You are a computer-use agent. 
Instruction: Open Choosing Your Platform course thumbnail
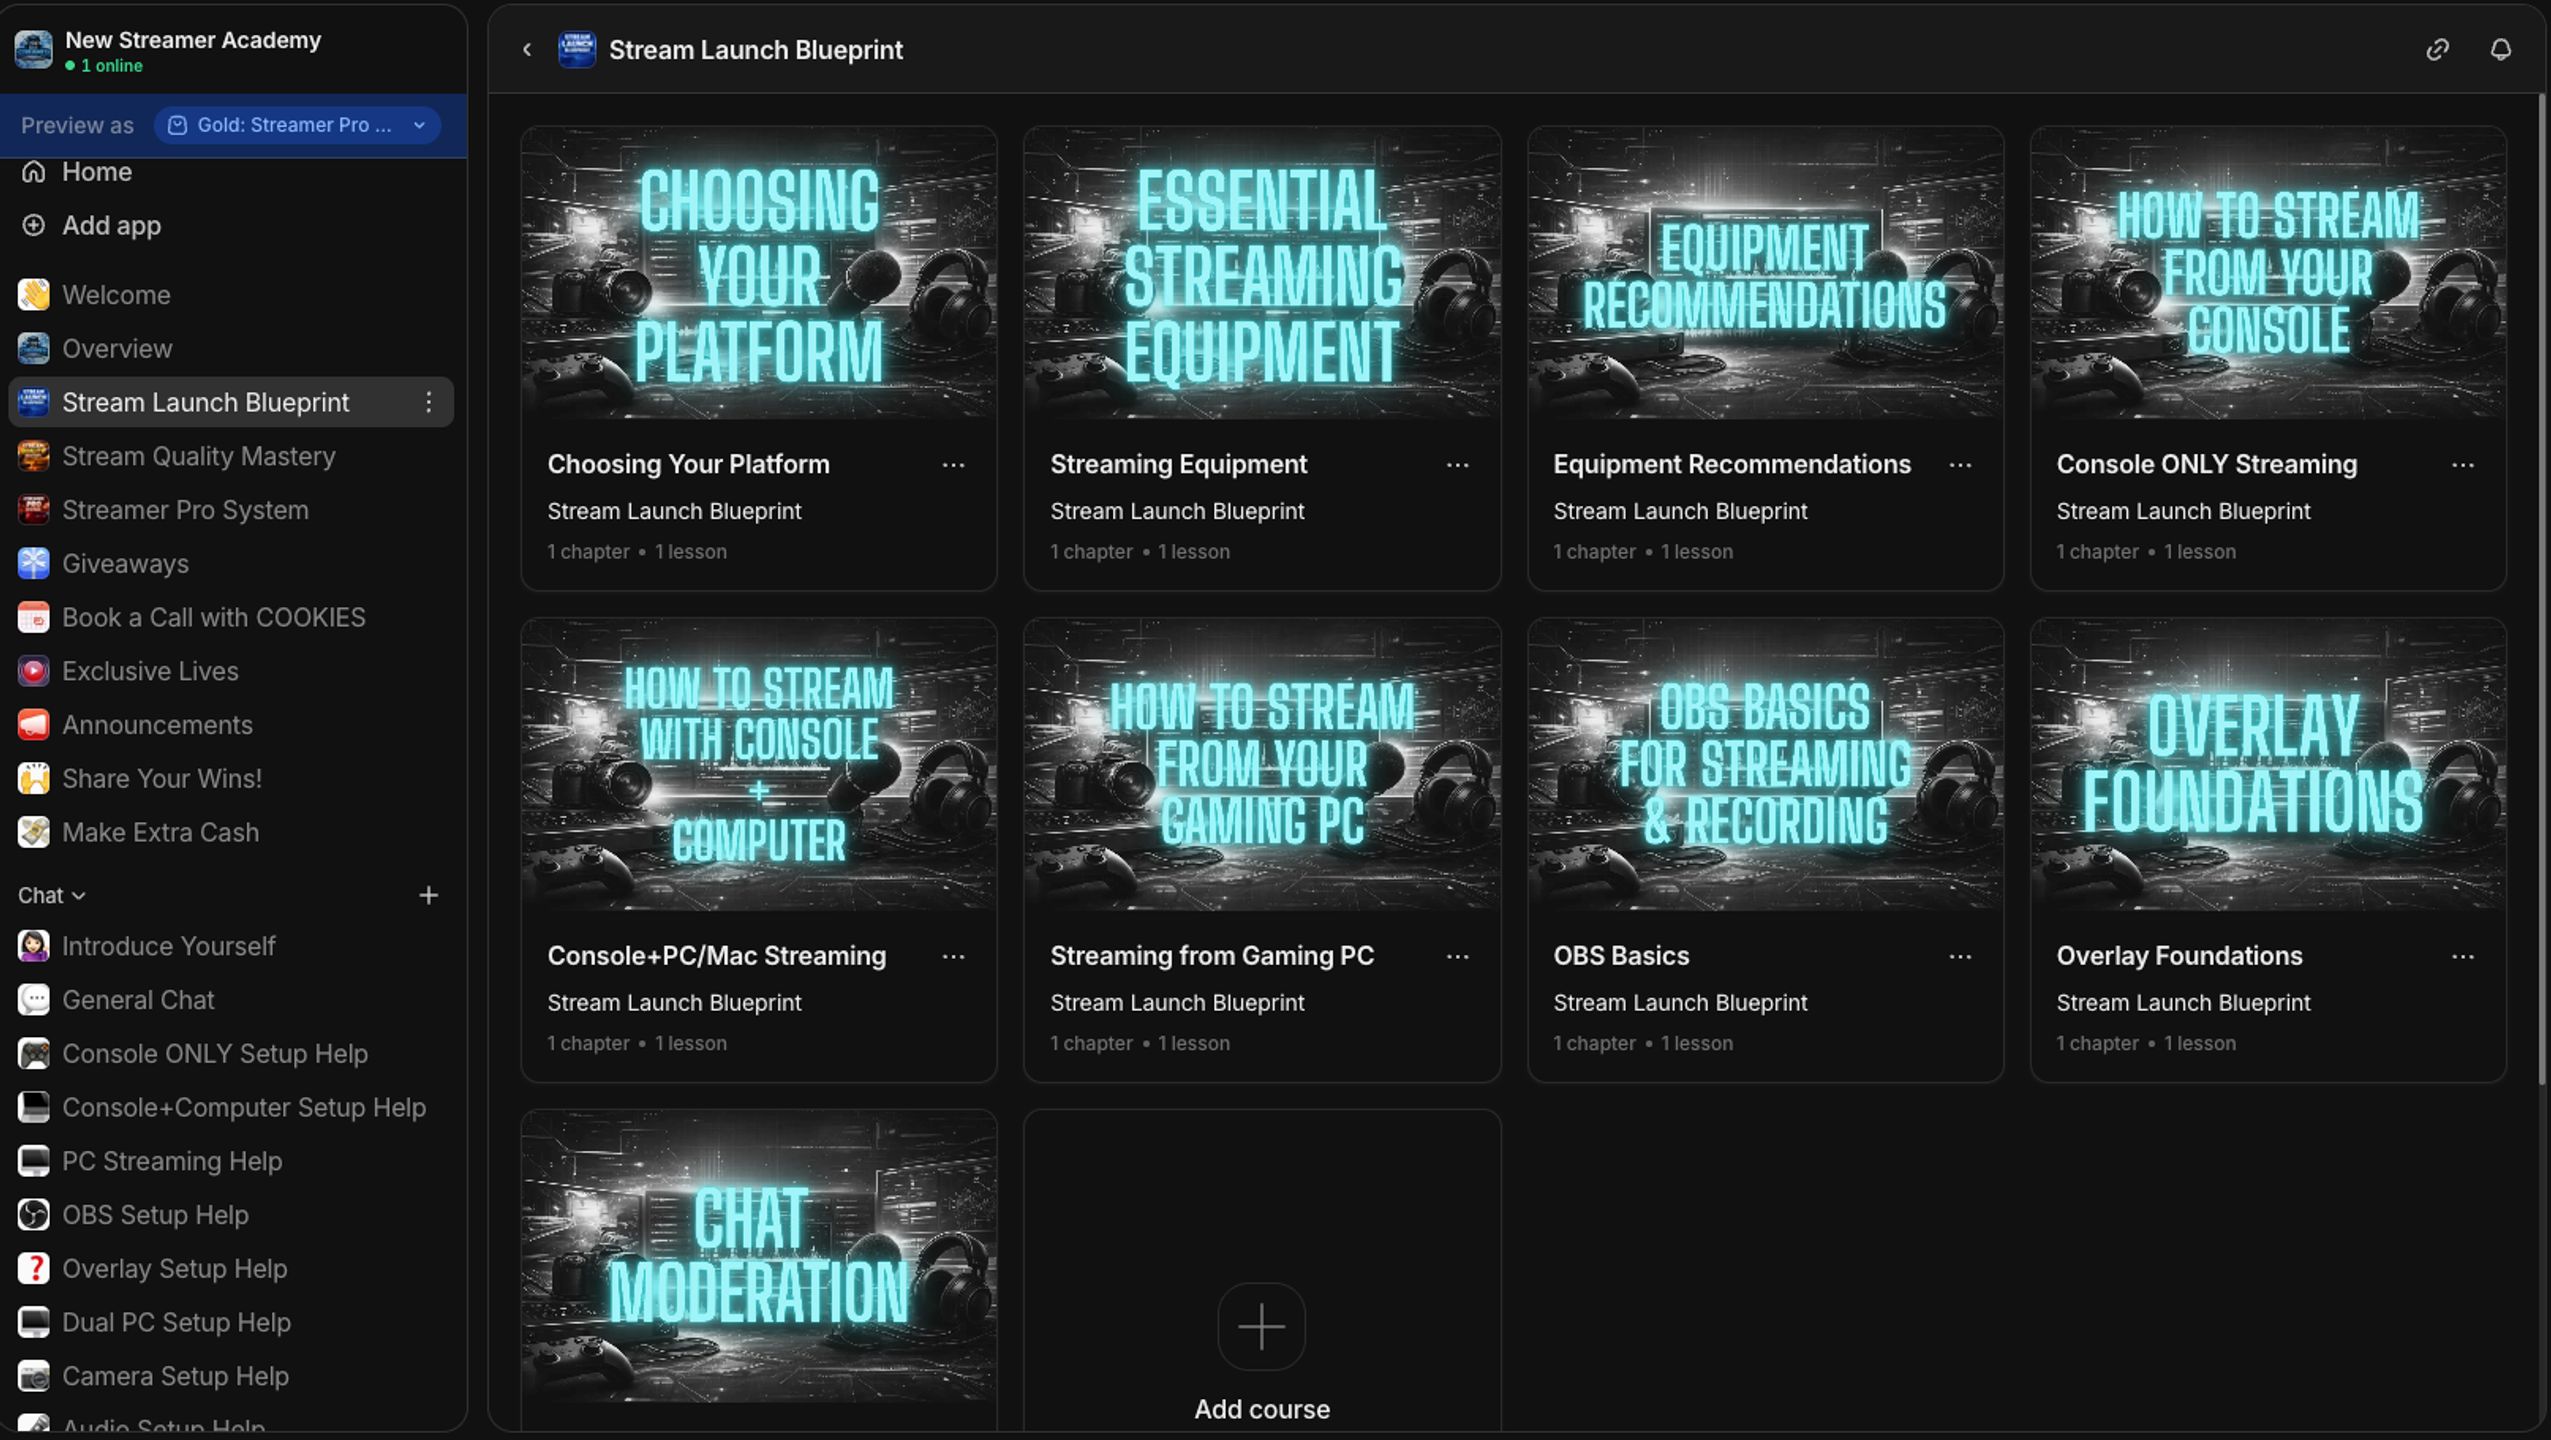(759, 272)
